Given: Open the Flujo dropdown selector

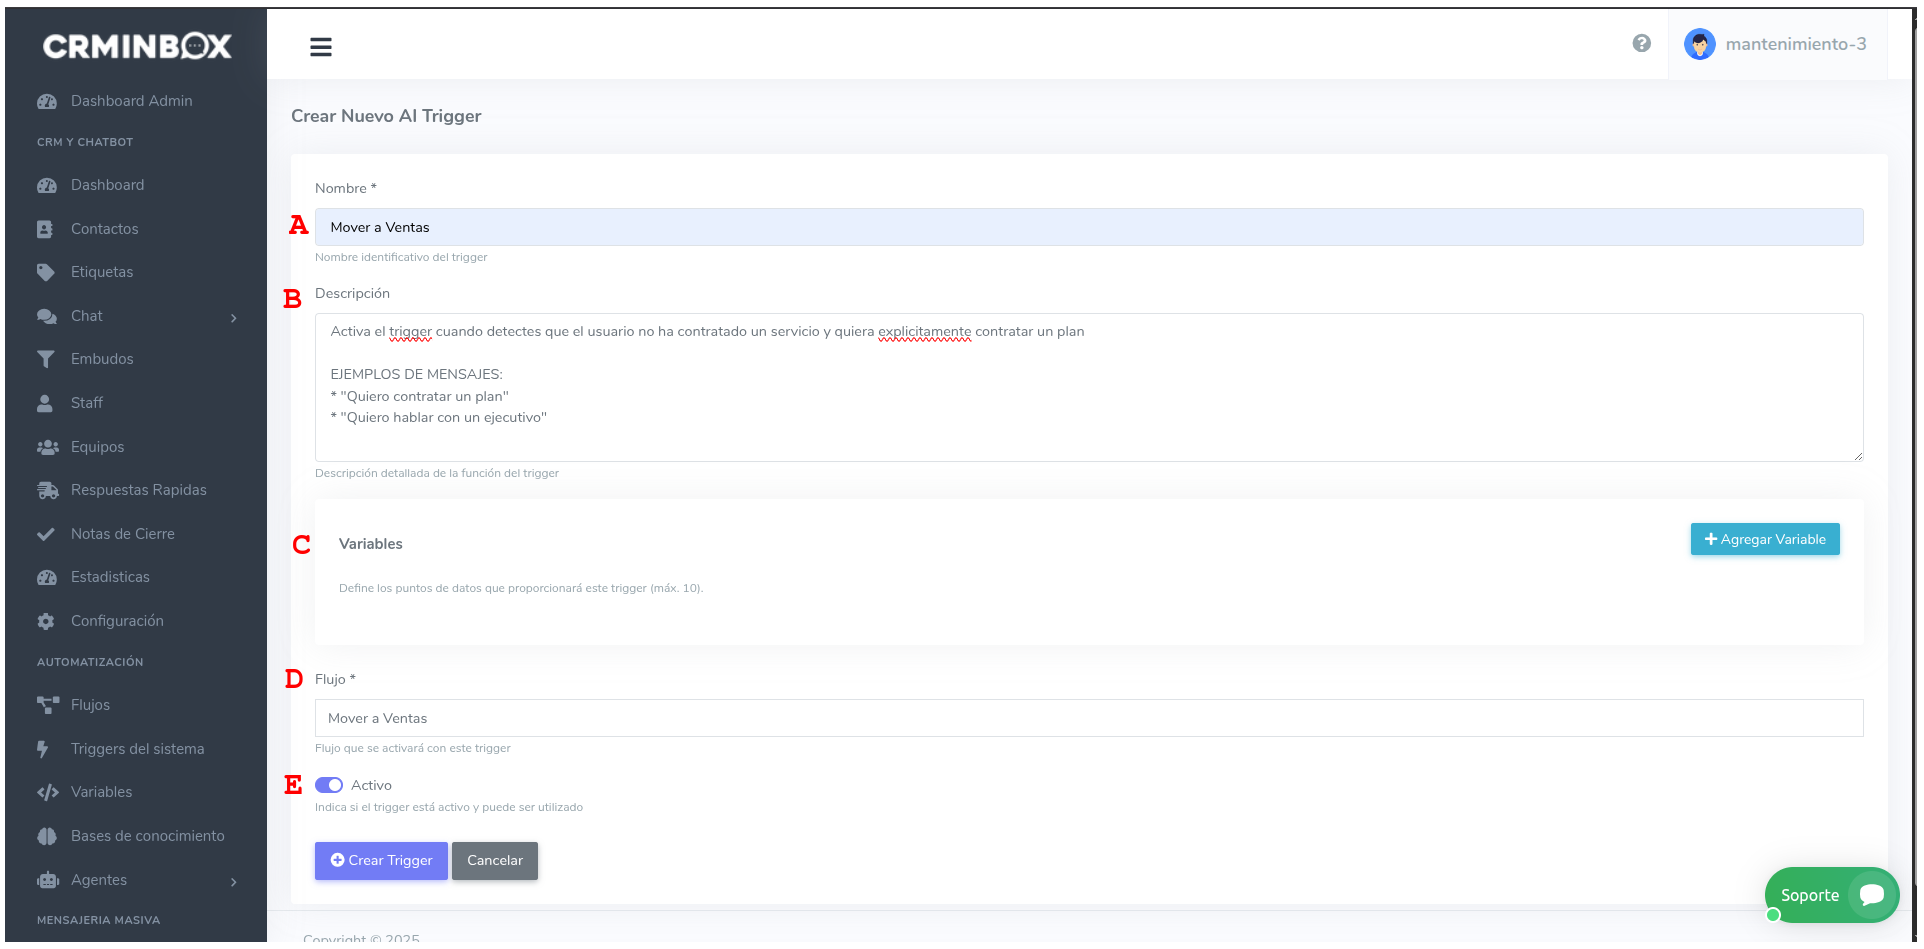Looking at the screenshot, I should (x=1088, y=718).
